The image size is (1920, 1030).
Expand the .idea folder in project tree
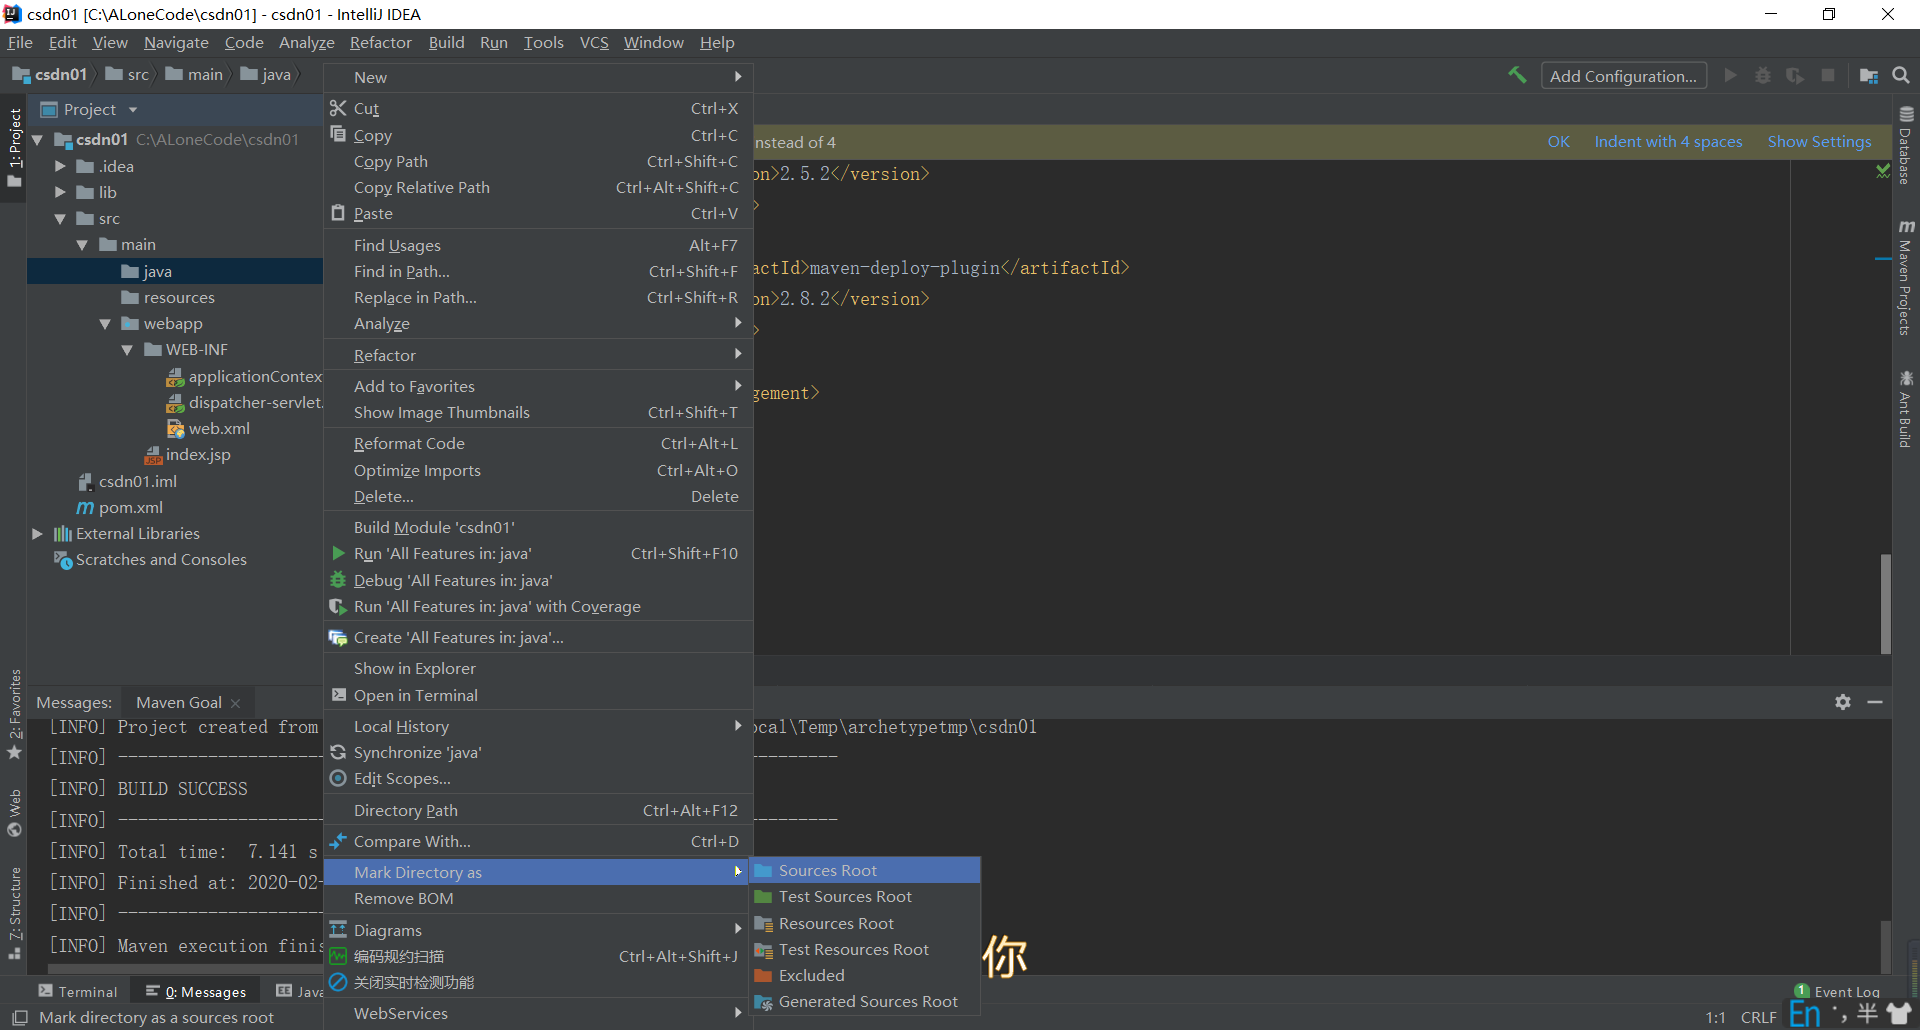(60, 166)
